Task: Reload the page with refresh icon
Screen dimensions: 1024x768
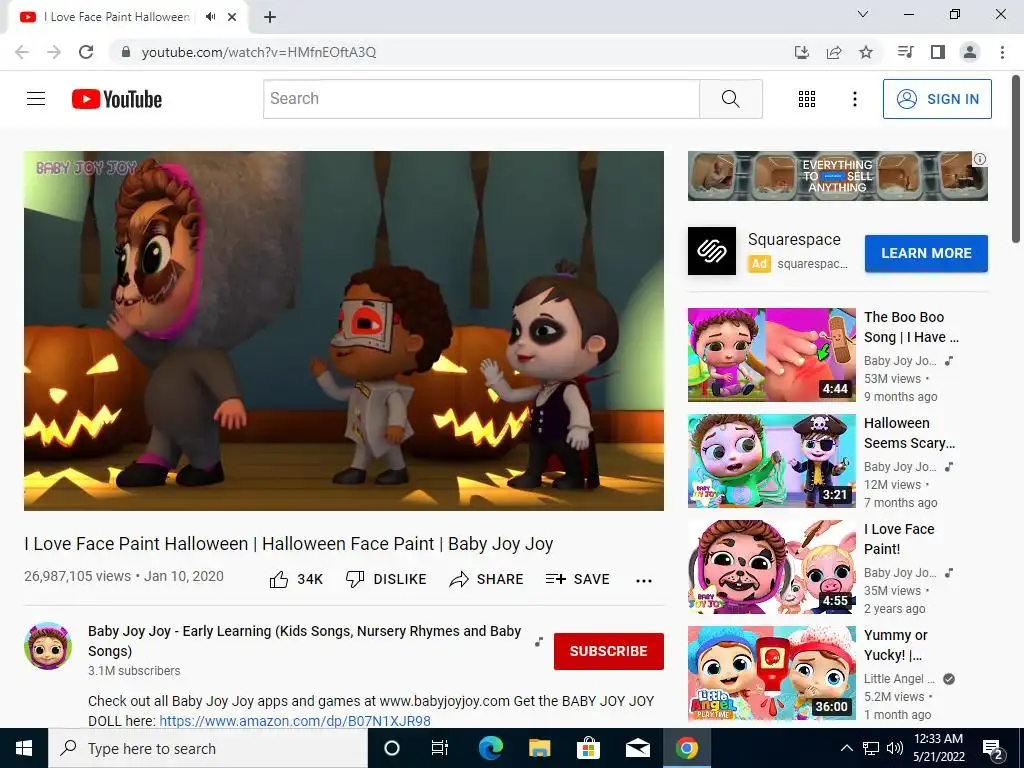Action: (86, 52)
